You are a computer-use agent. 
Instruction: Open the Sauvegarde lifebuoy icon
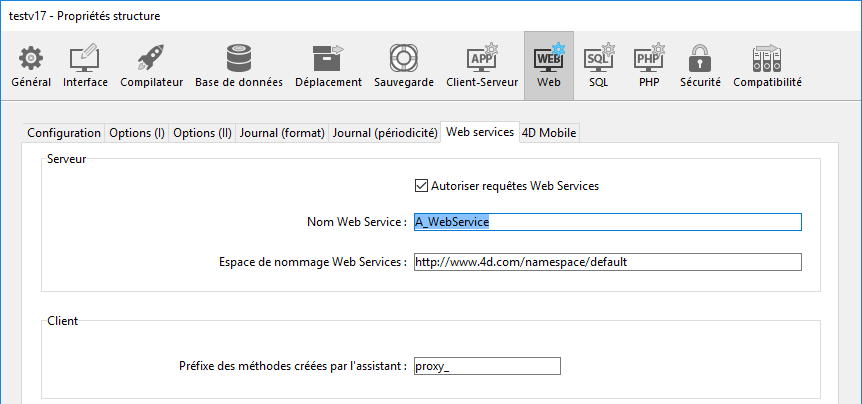point(403,60)
